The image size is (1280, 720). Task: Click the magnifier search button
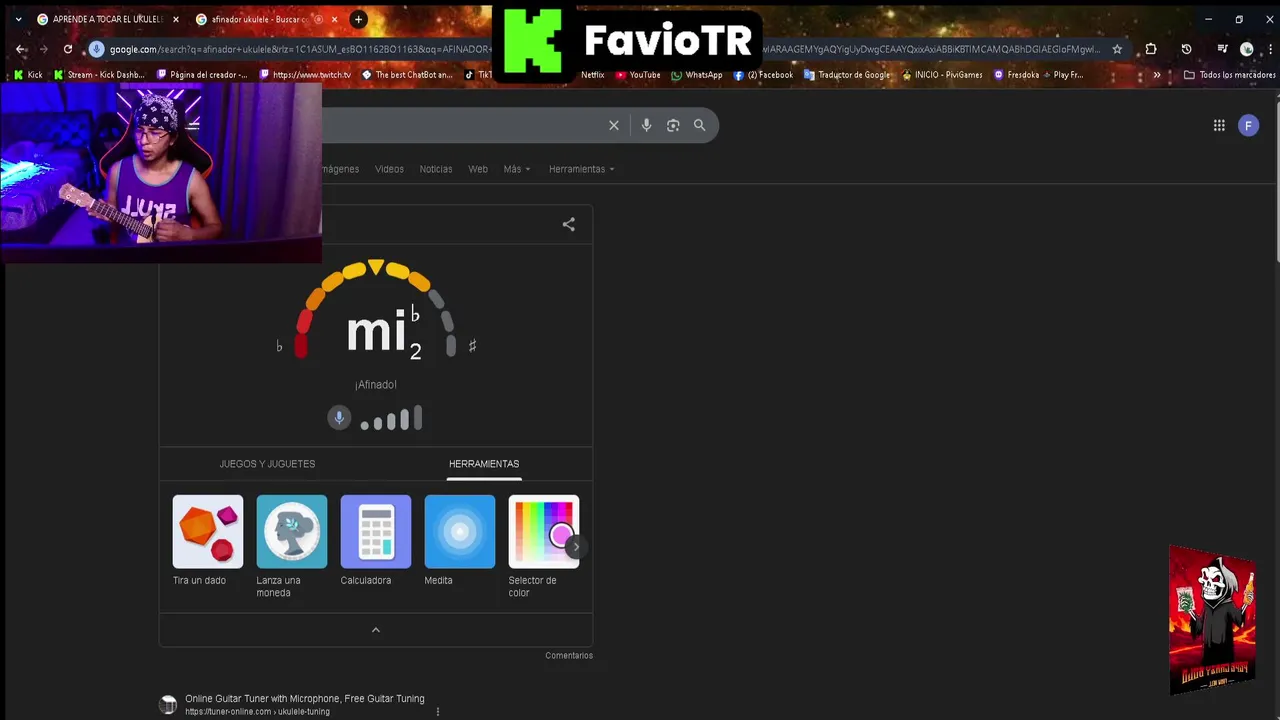click(x=700, y=125)
